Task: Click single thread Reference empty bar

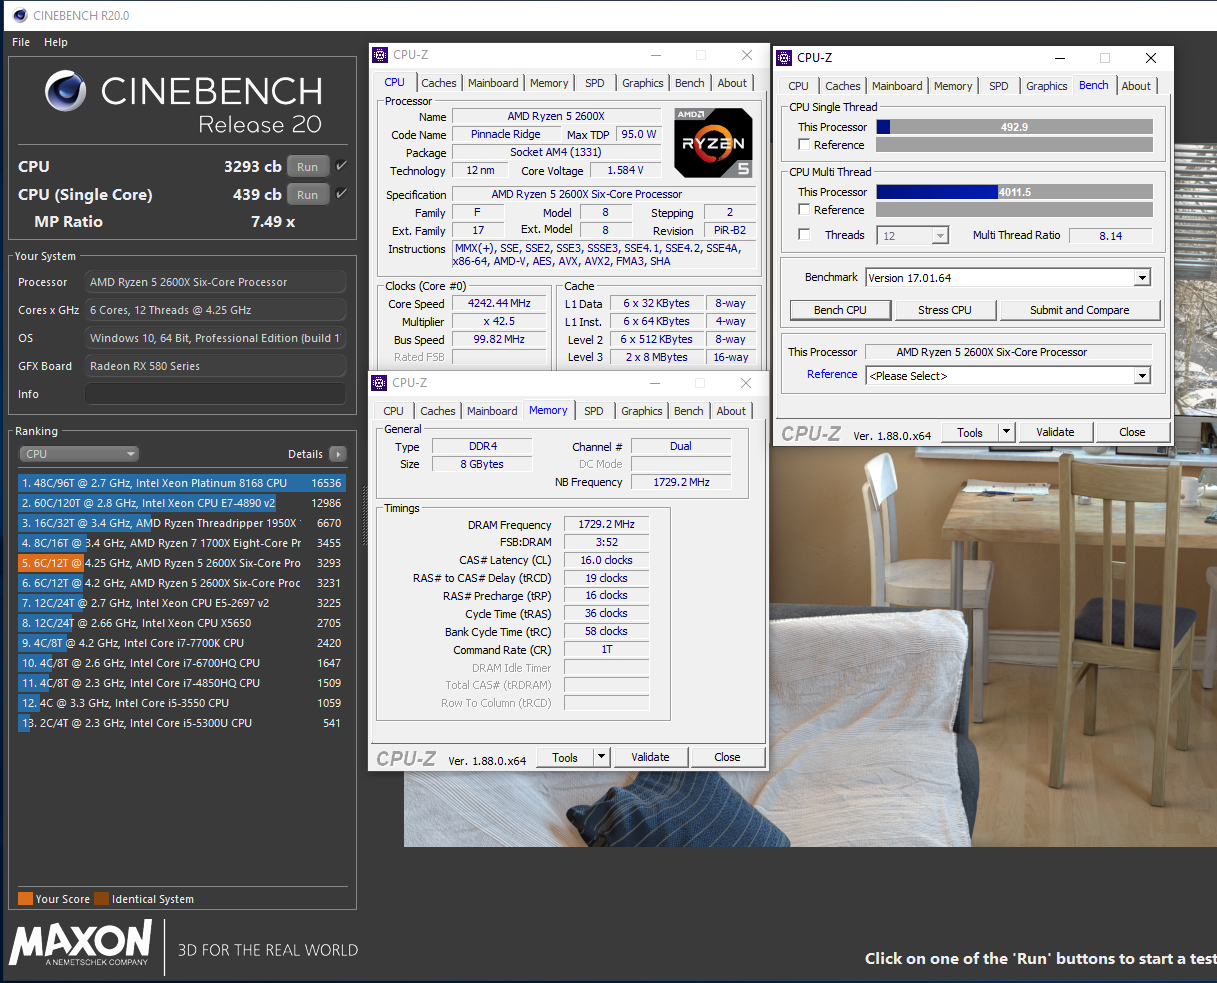Action: (x=1014, y=145)
